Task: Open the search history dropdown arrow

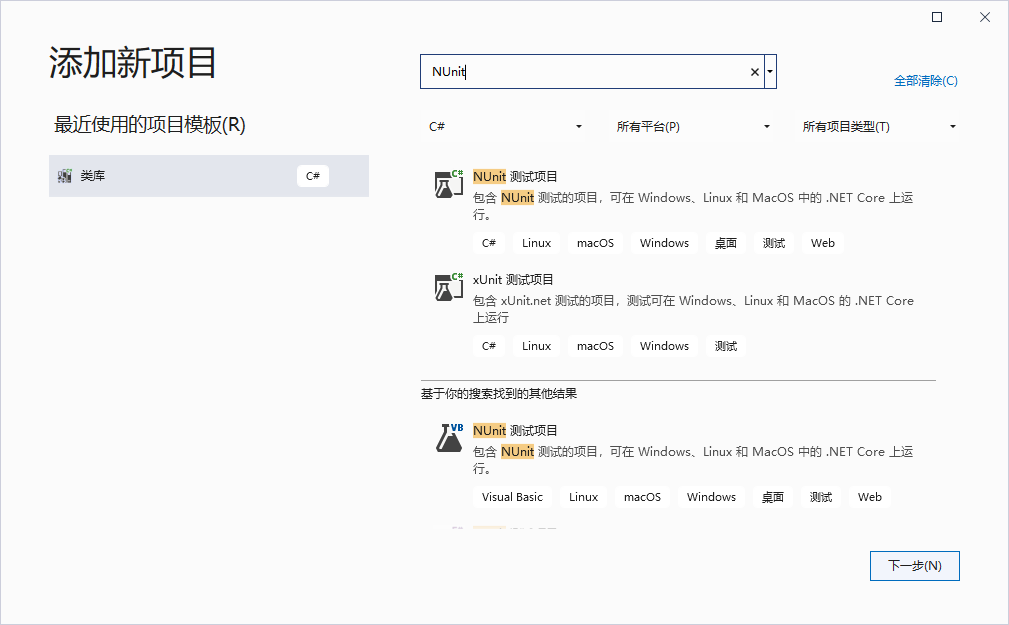Action: [770, 71]
